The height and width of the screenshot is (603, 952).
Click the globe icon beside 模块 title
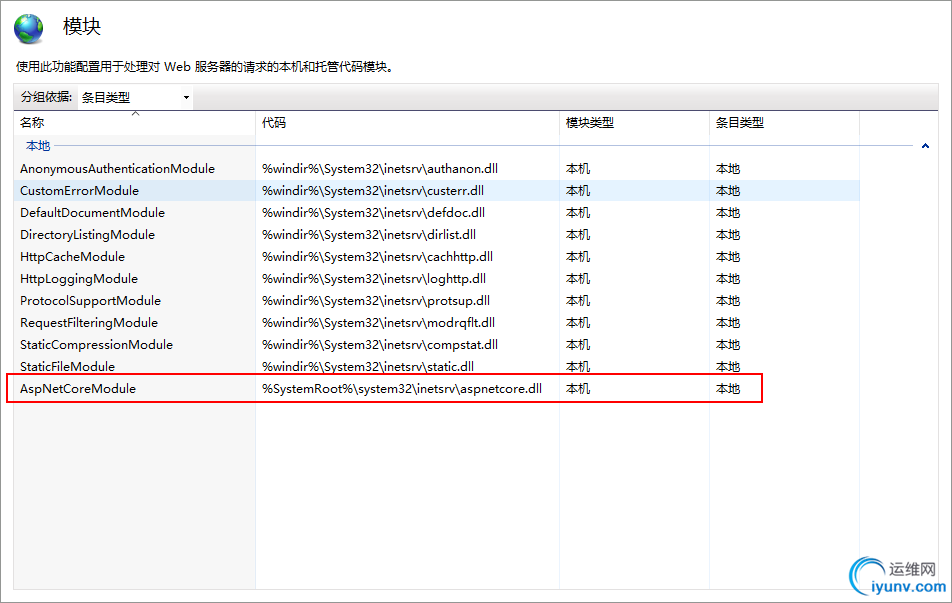pyautogui.click(x=29, y=29)
